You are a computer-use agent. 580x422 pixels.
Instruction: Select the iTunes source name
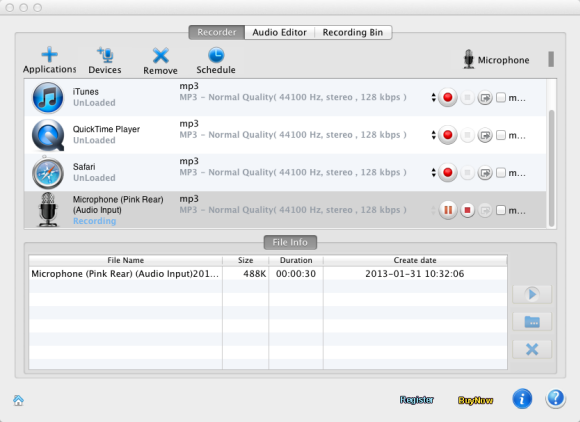click(x=85, y=92)
